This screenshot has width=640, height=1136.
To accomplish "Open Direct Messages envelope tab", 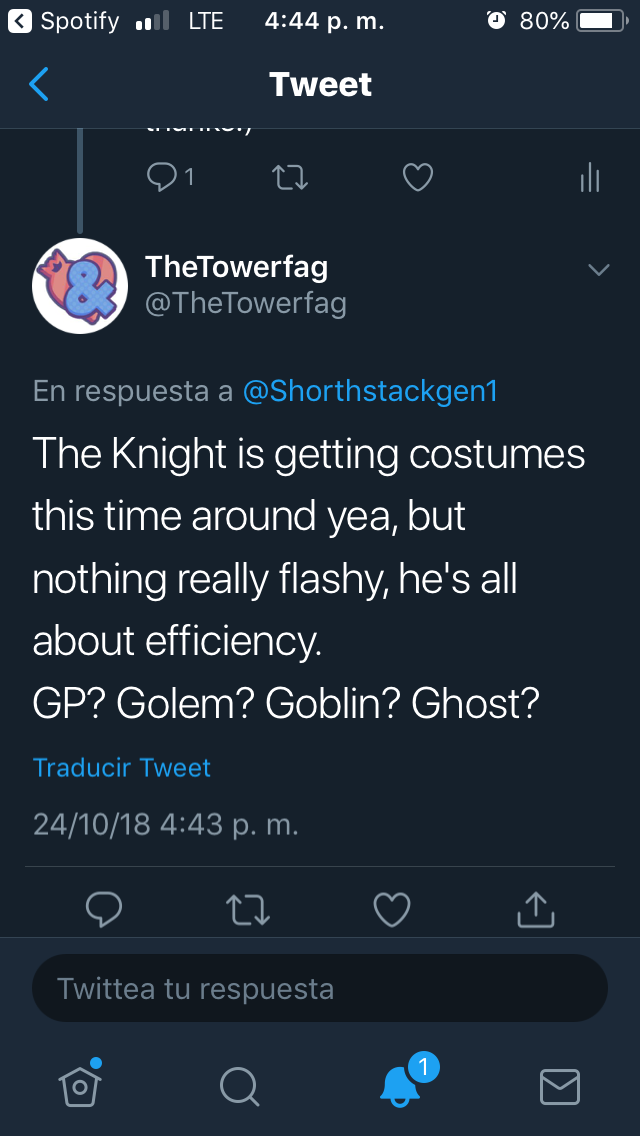I will tap(560, 1085).
